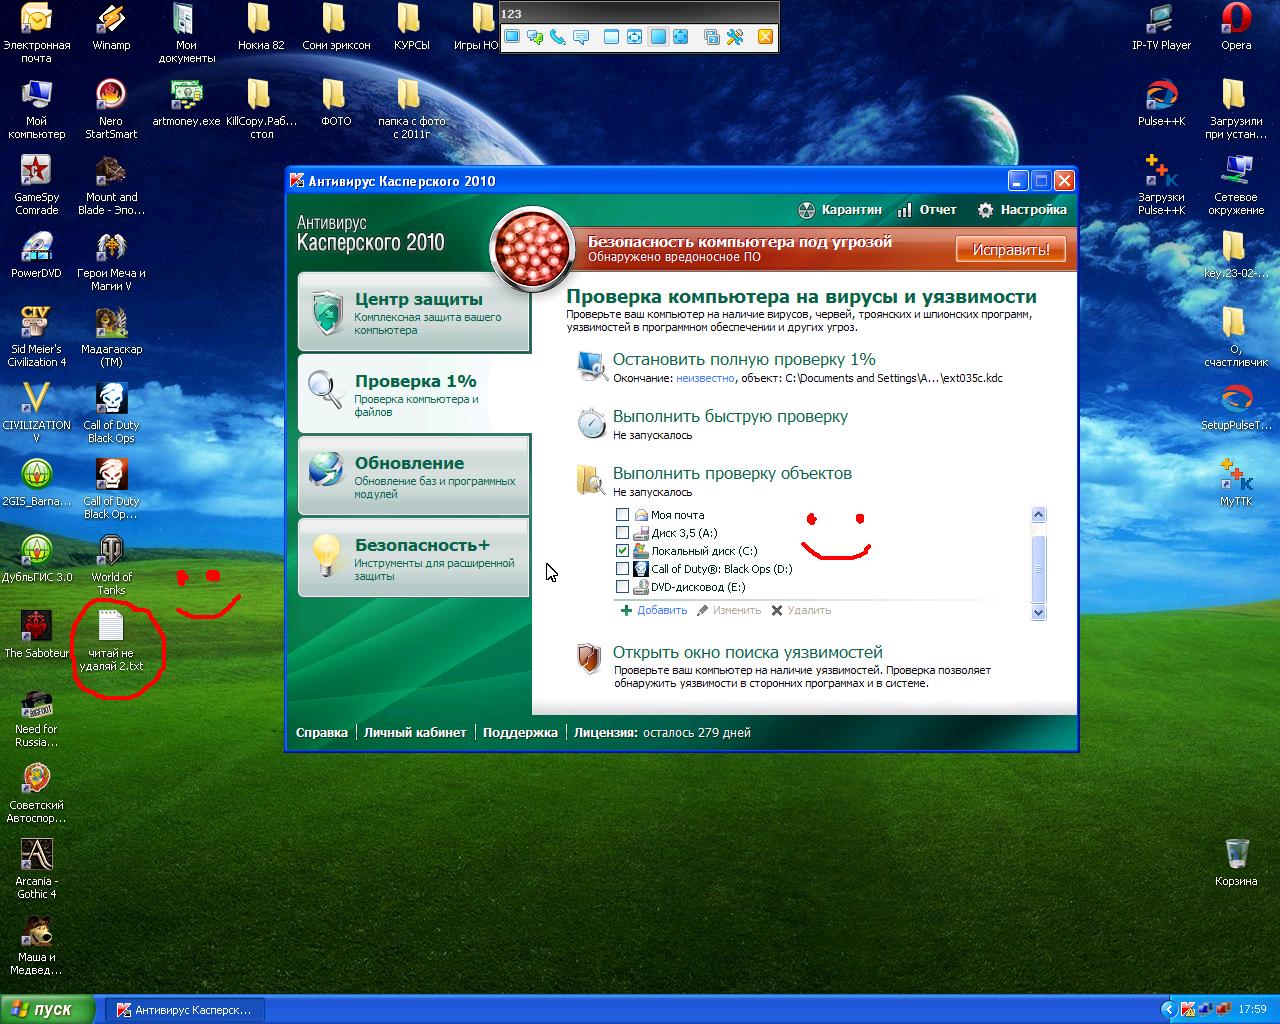The image size is (1280, 1024).
Task: Click the orange X close icon in top toolbar
Action: coord(765,37)
